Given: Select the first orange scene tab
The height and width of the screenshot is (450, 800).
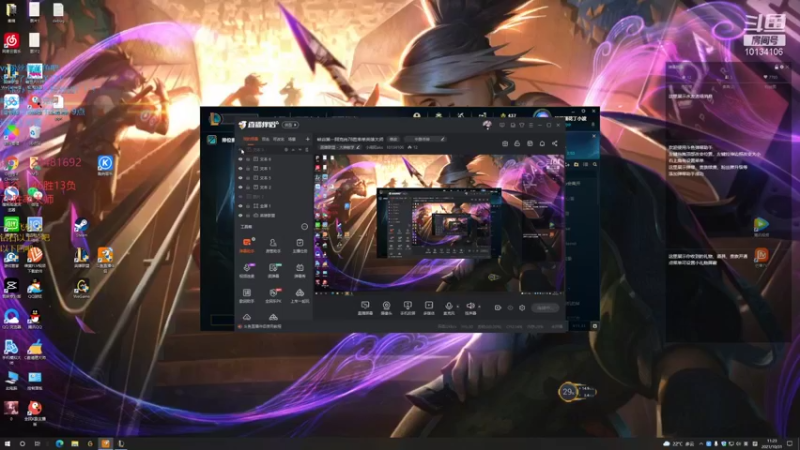Looking at the screenshot, I should 250,139.
